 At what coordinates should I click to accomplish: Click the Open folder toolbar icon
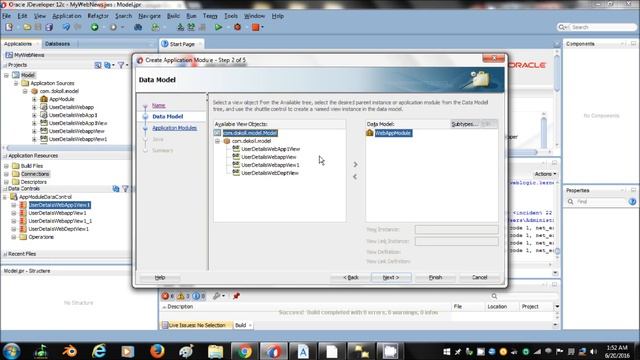27,27
